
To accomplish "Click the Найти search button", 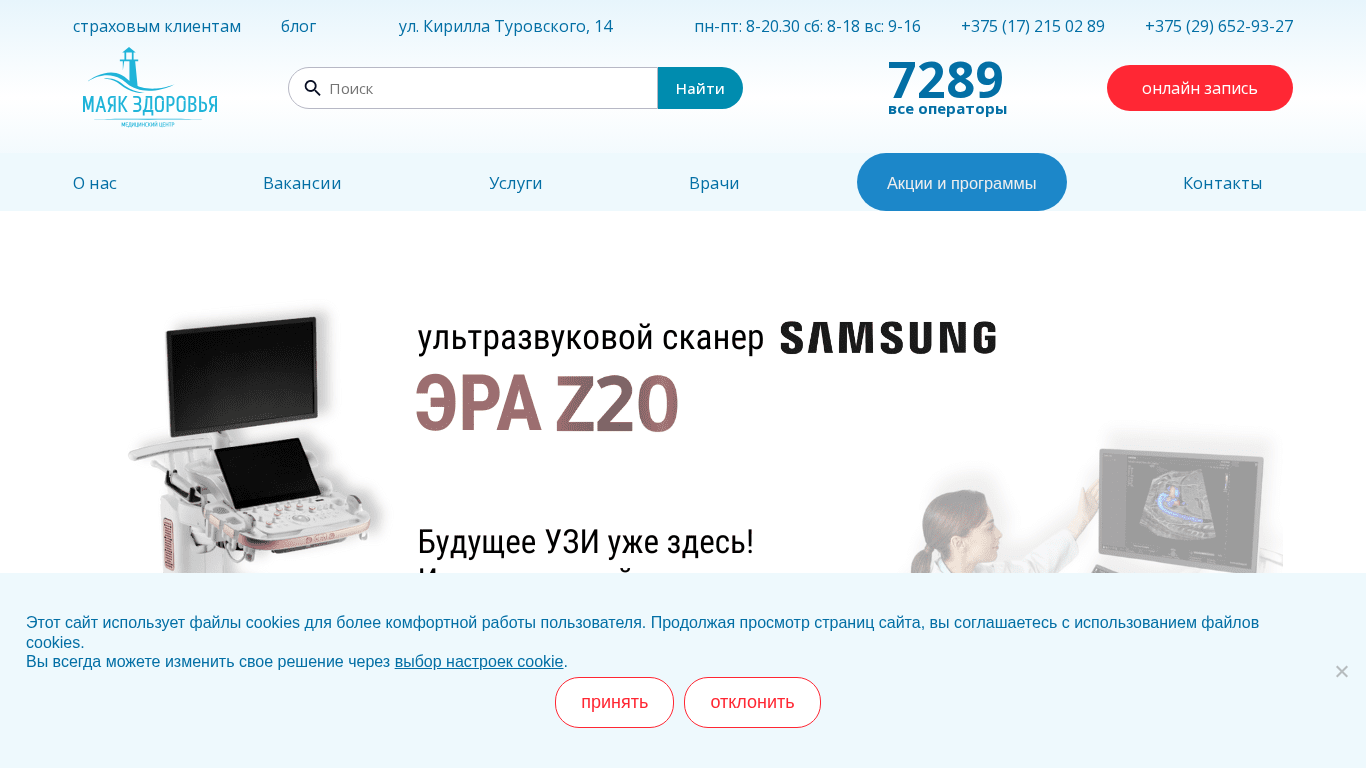I will tap(700, 88).
